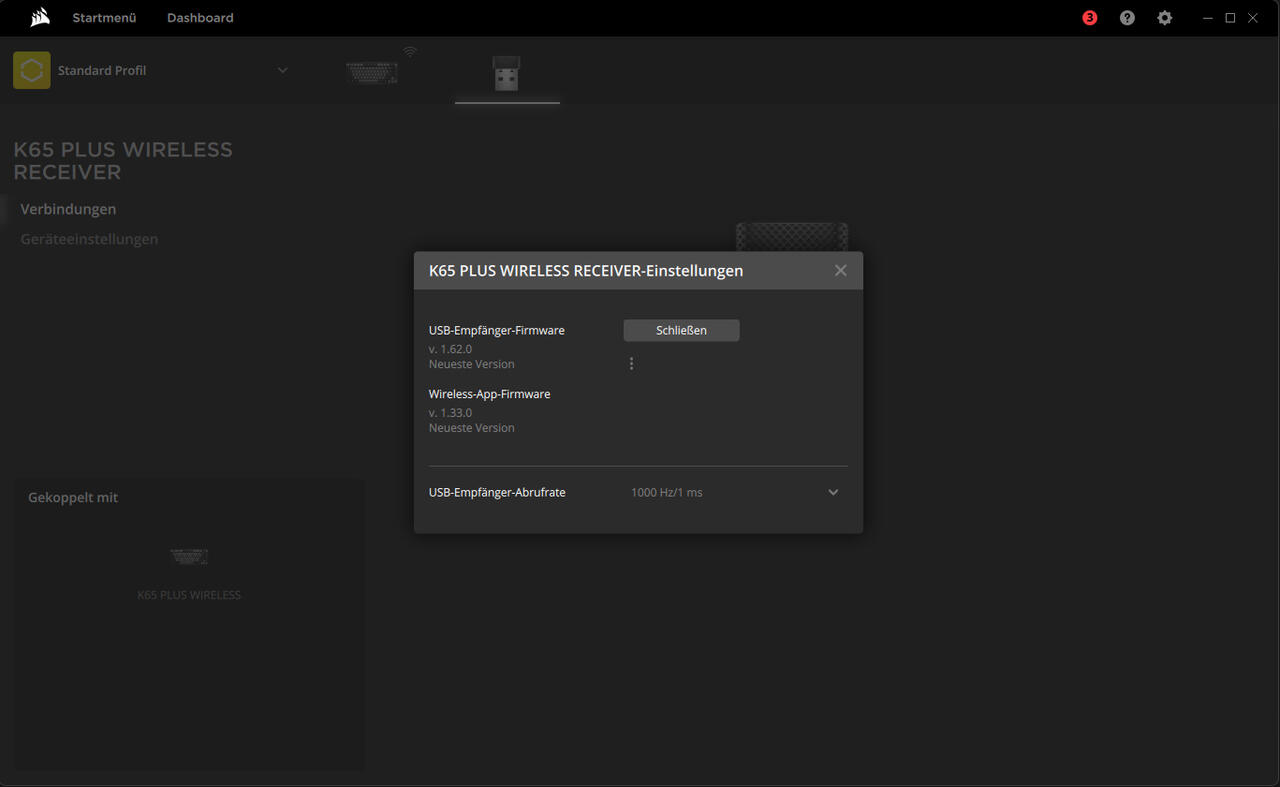Screen dimensions: 1280x787
Task: Open the Startmenü tab
Action: [x=104, y=18]
